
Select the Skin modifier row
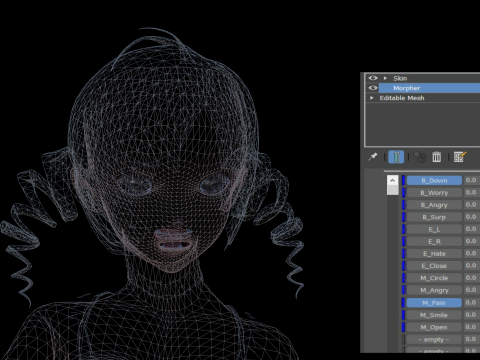[x=423, y=78]
